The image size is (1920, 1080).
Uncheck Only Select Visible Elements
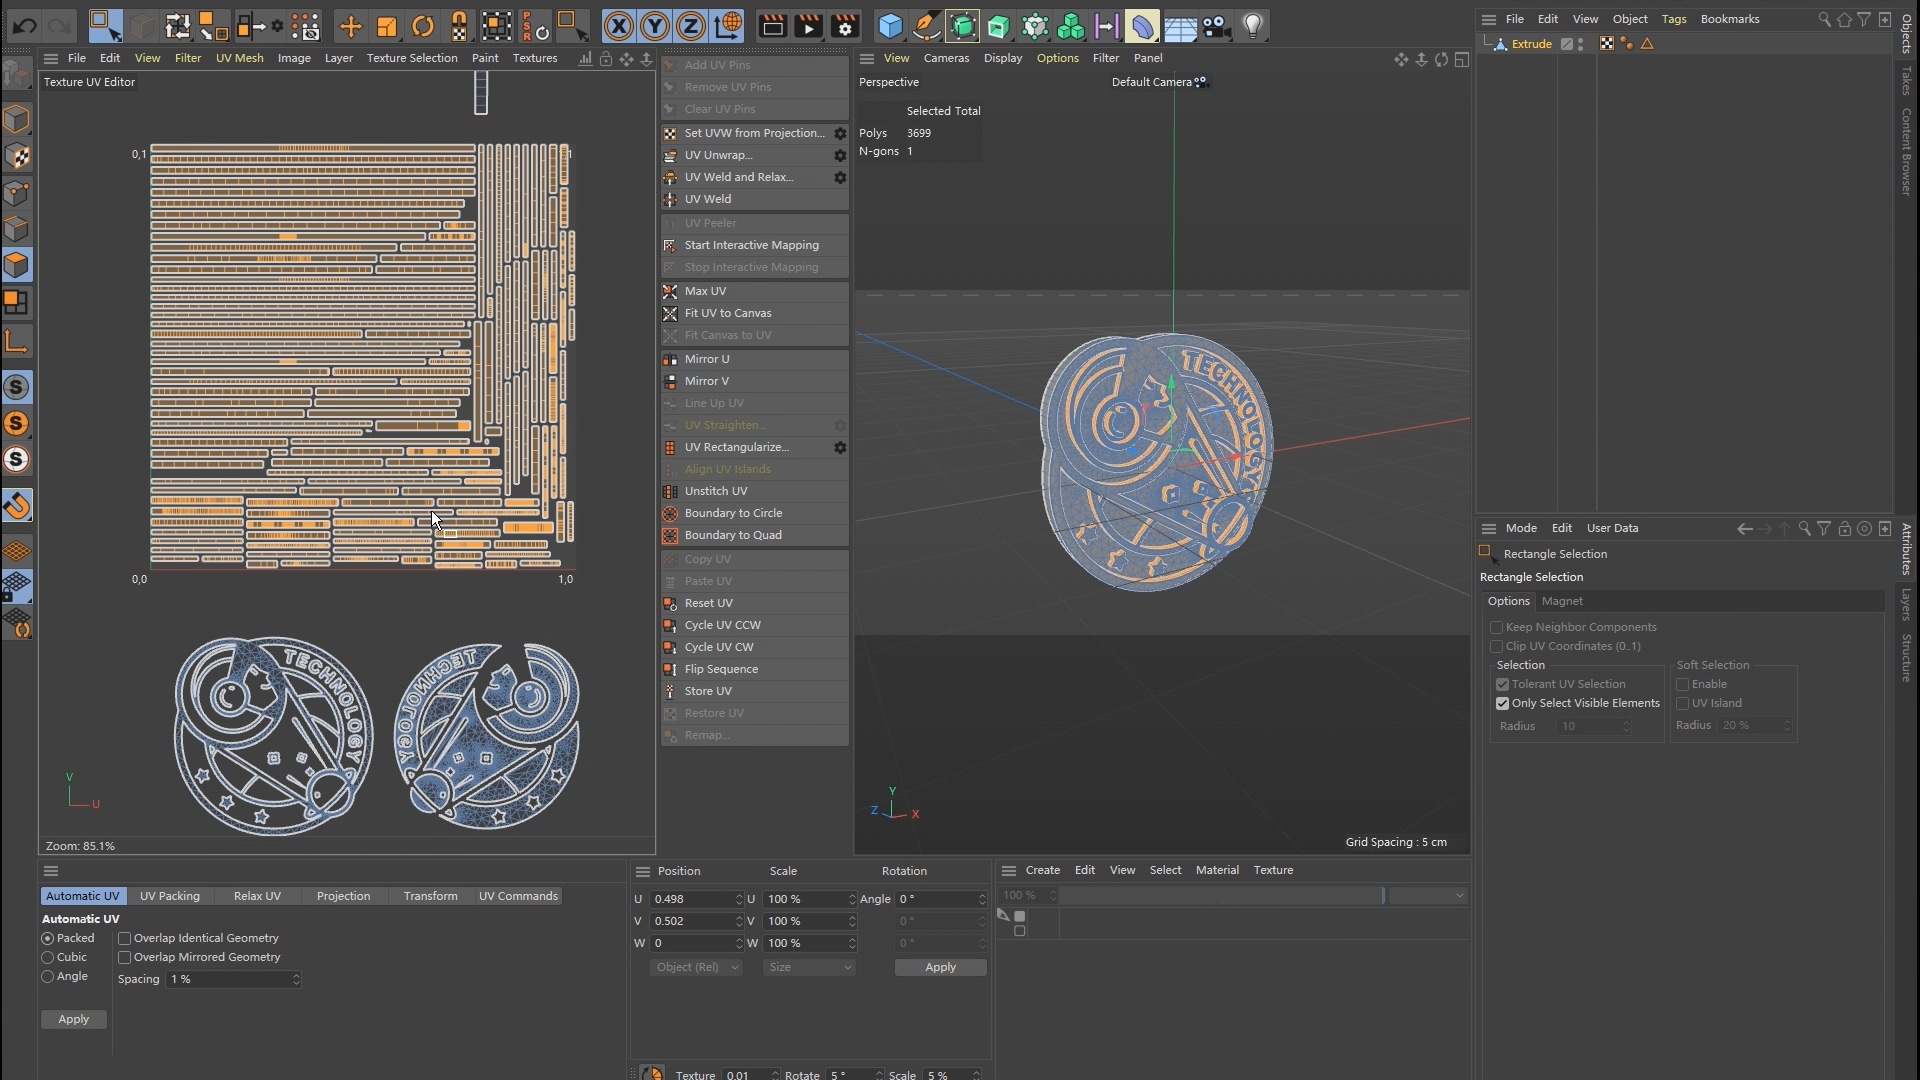(1502, 704)
